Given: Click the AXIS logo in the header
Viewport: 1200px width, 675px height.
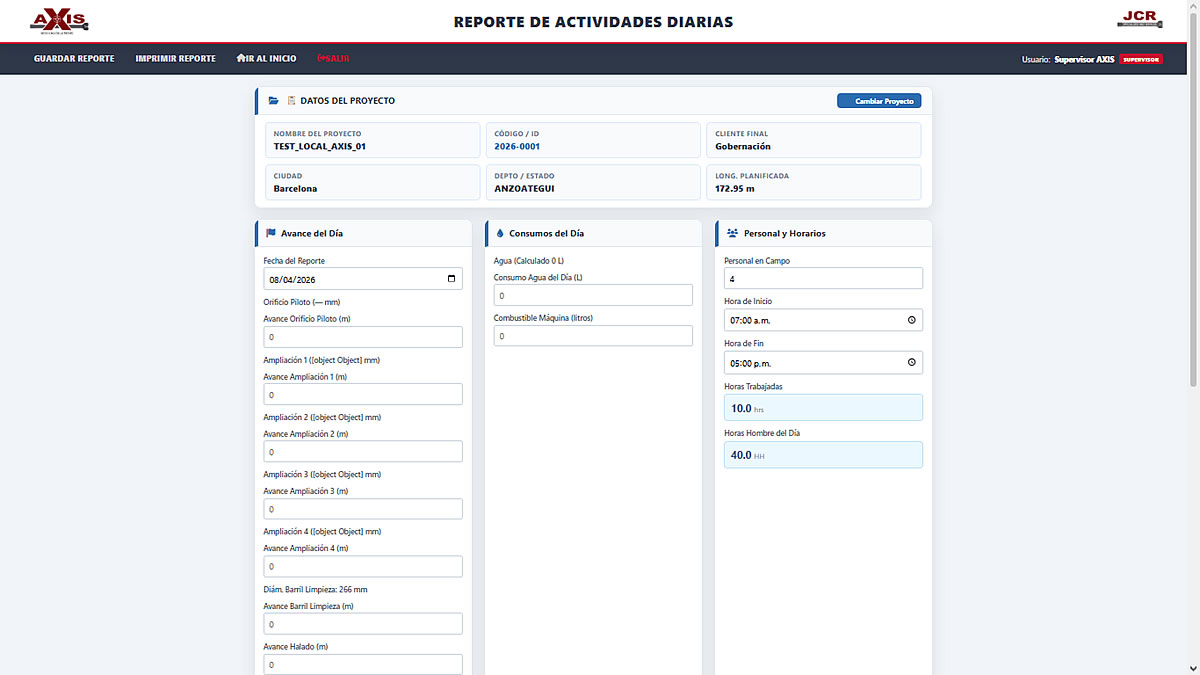Looking at the screenshot, I should coord(59,20).
